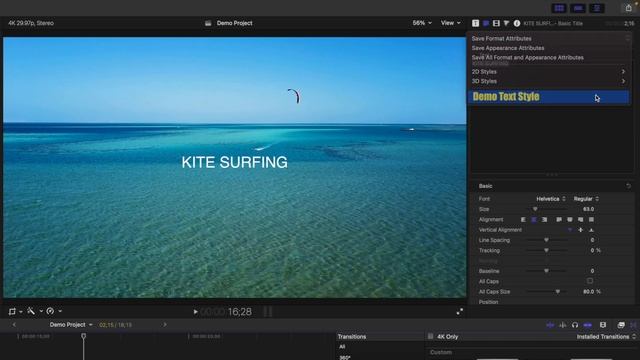This screenshot has height=360, width=640.
Task: Enter full-screen viewer with expand arrows
Action: 460,311
